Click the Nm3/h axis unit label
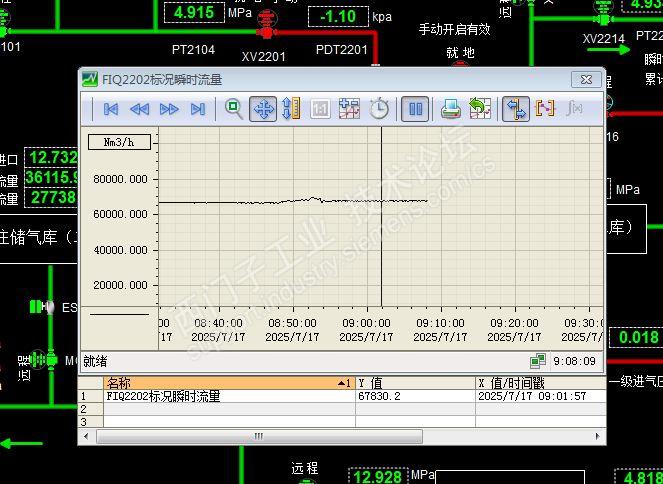 (x=119, y=142)
